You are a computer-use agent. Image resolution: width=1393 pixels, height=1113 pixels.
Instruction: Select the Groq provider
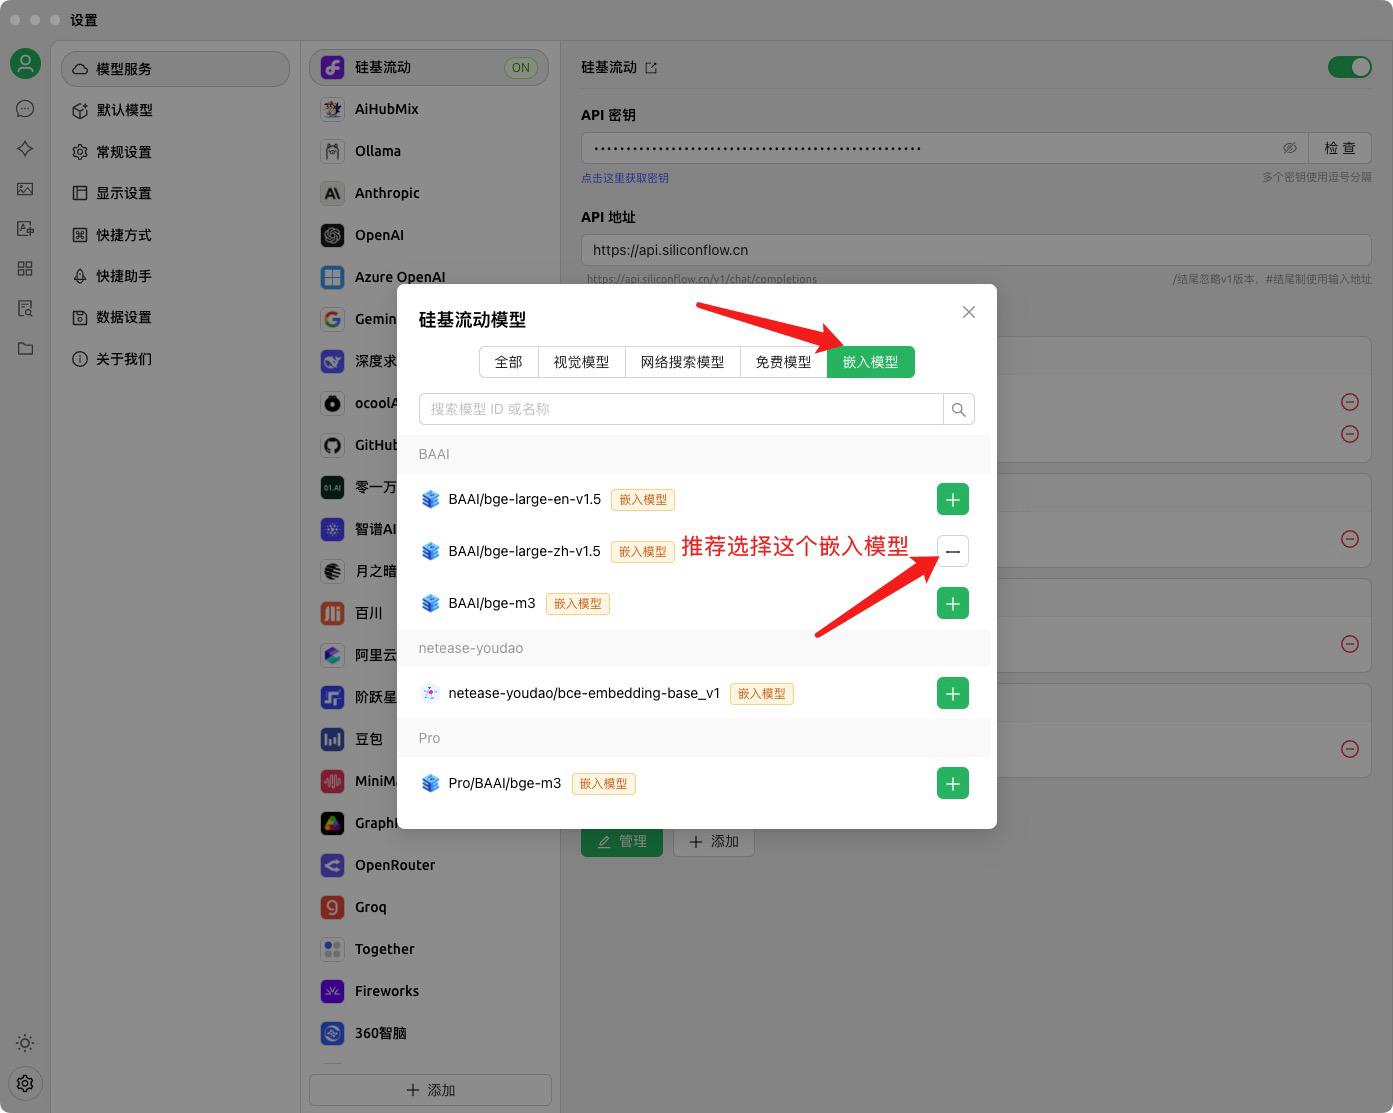pyautogui.click(x=429, y=907)
